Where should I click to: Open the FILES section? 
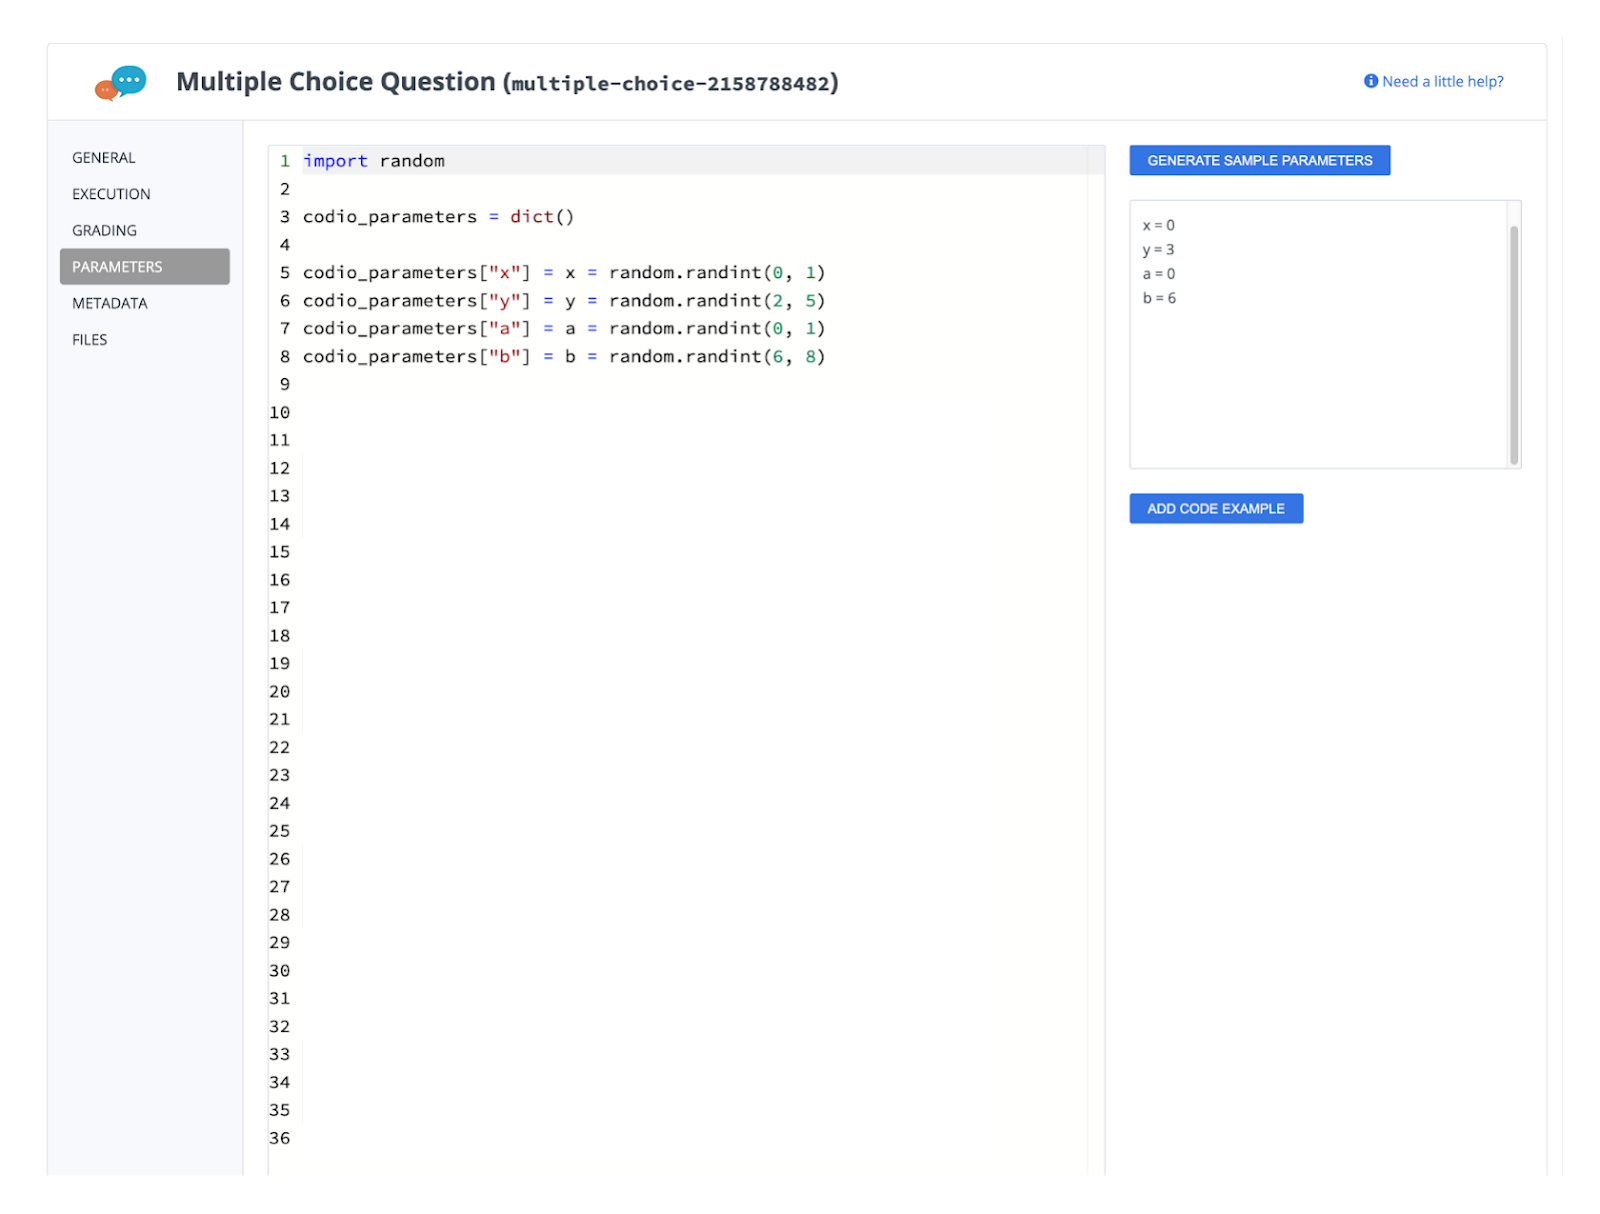[89, 339]
